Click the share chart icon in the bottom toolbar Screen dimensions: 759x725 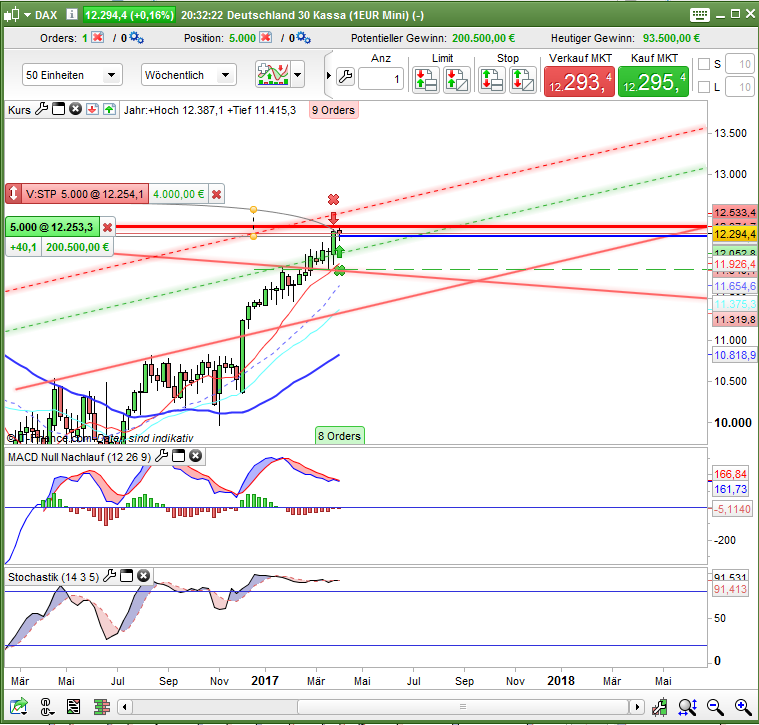coord(18,707)
